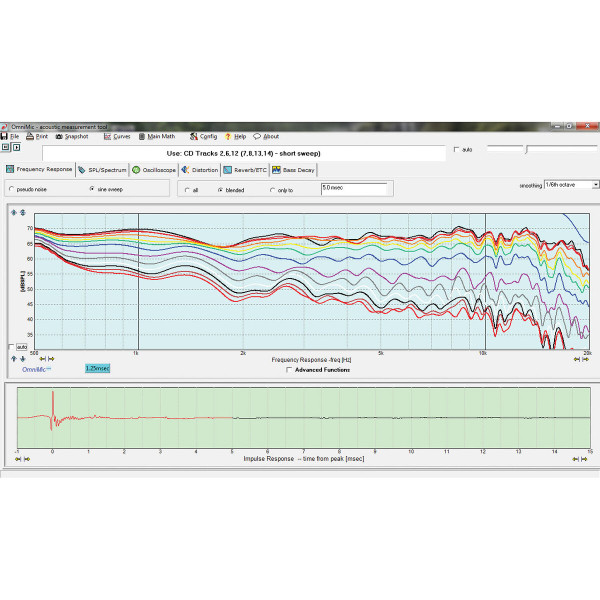Click the 5.0 msec input field
The image size is (600, 600).
click(352, 188)
